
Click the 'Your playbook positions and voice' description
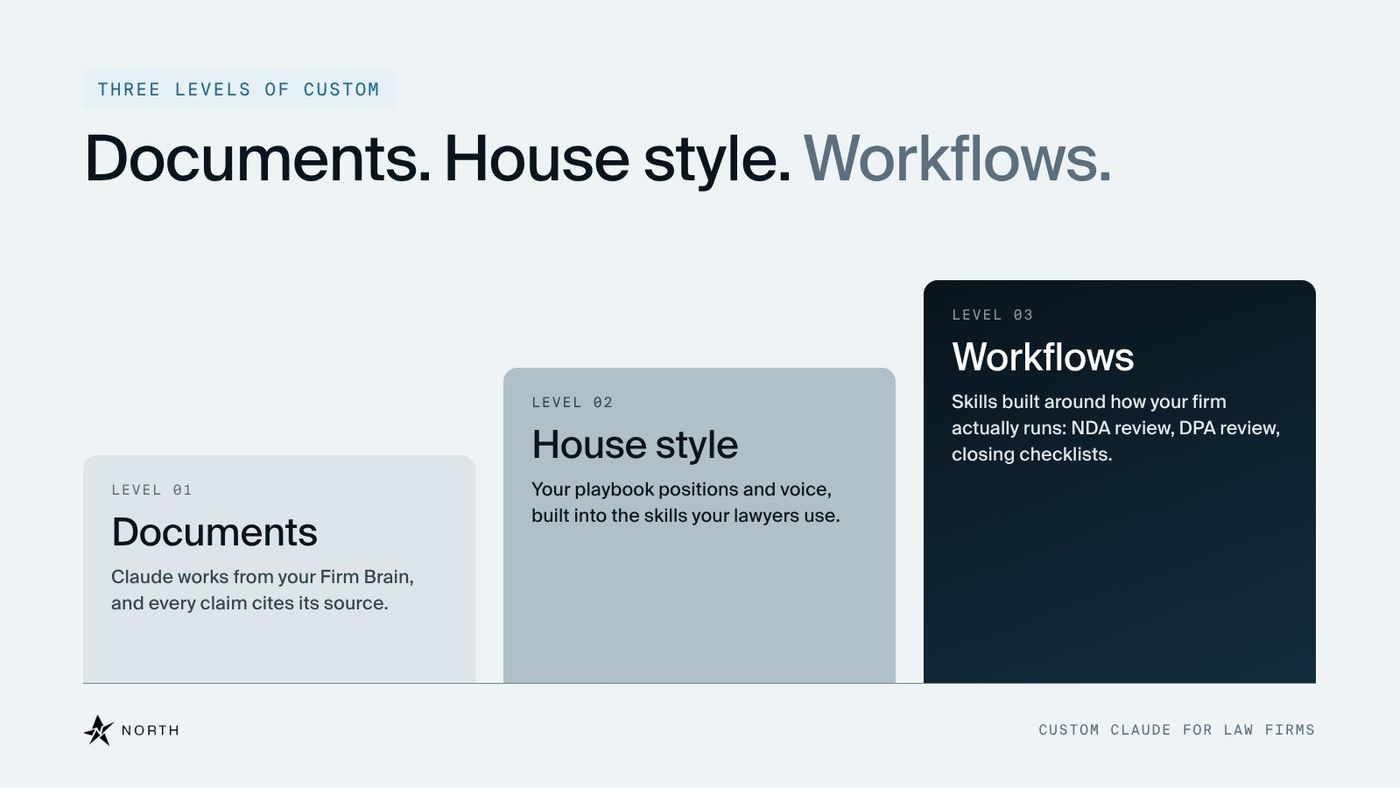(x=685, y=502)
